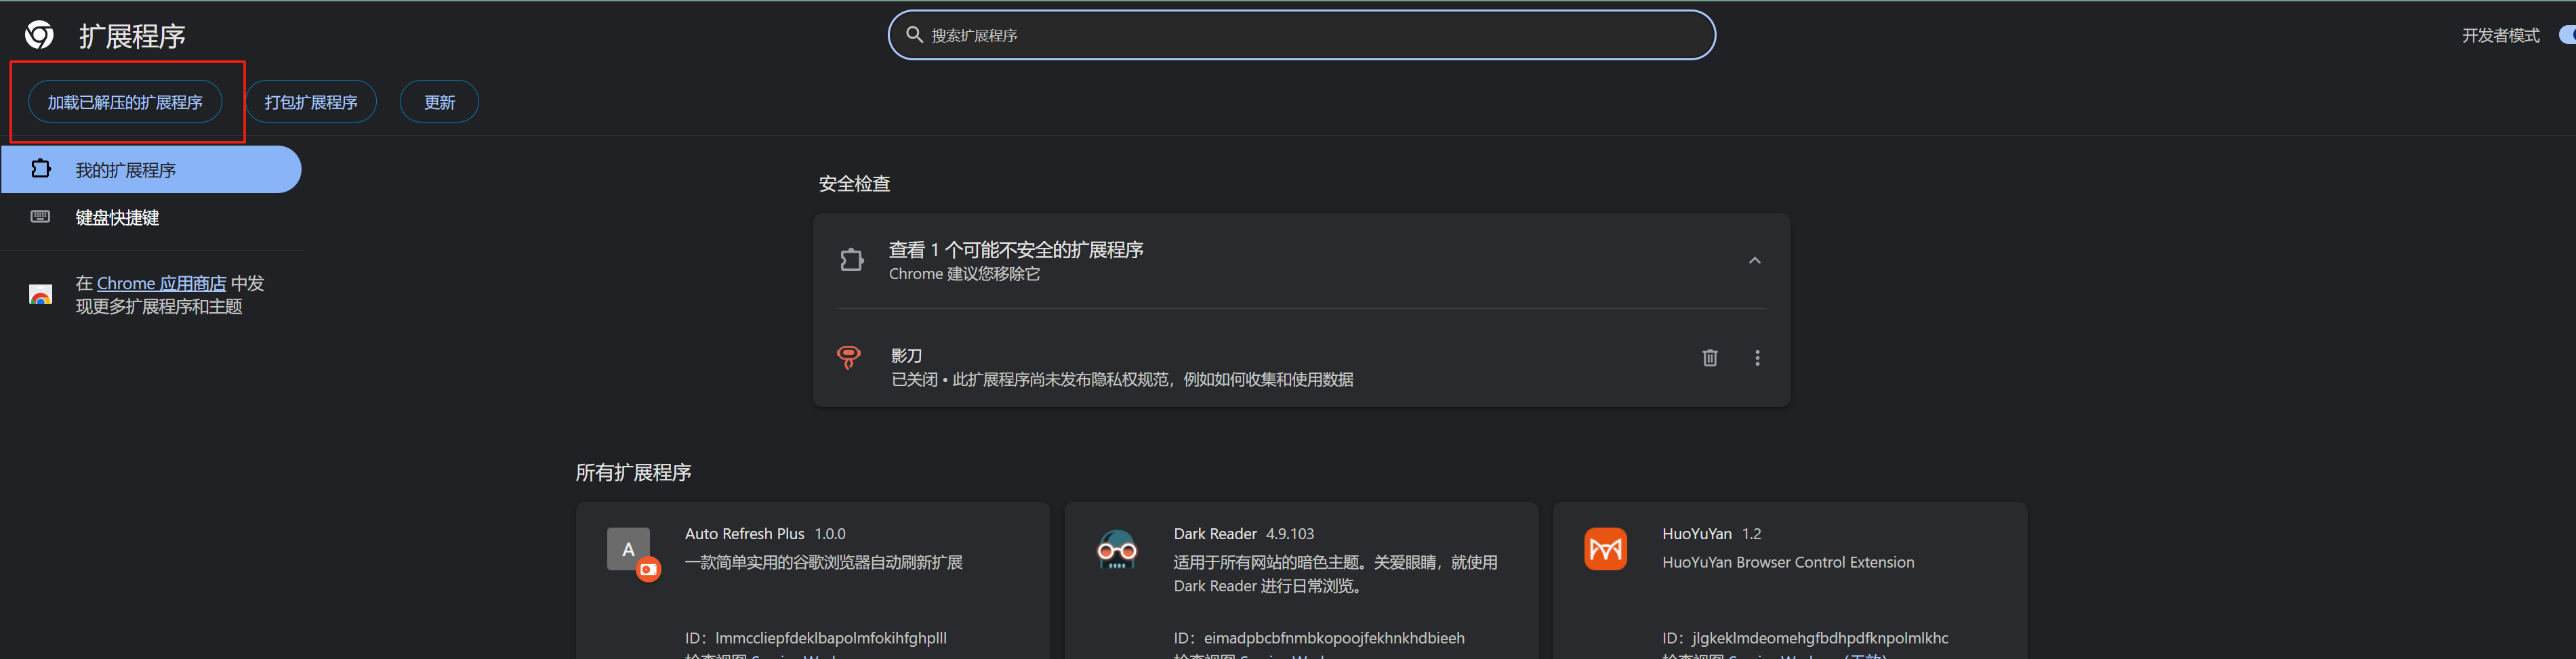Click 所有扩展程序 heading
Screen dimensions: 2576x659
[x=633, y=472]
